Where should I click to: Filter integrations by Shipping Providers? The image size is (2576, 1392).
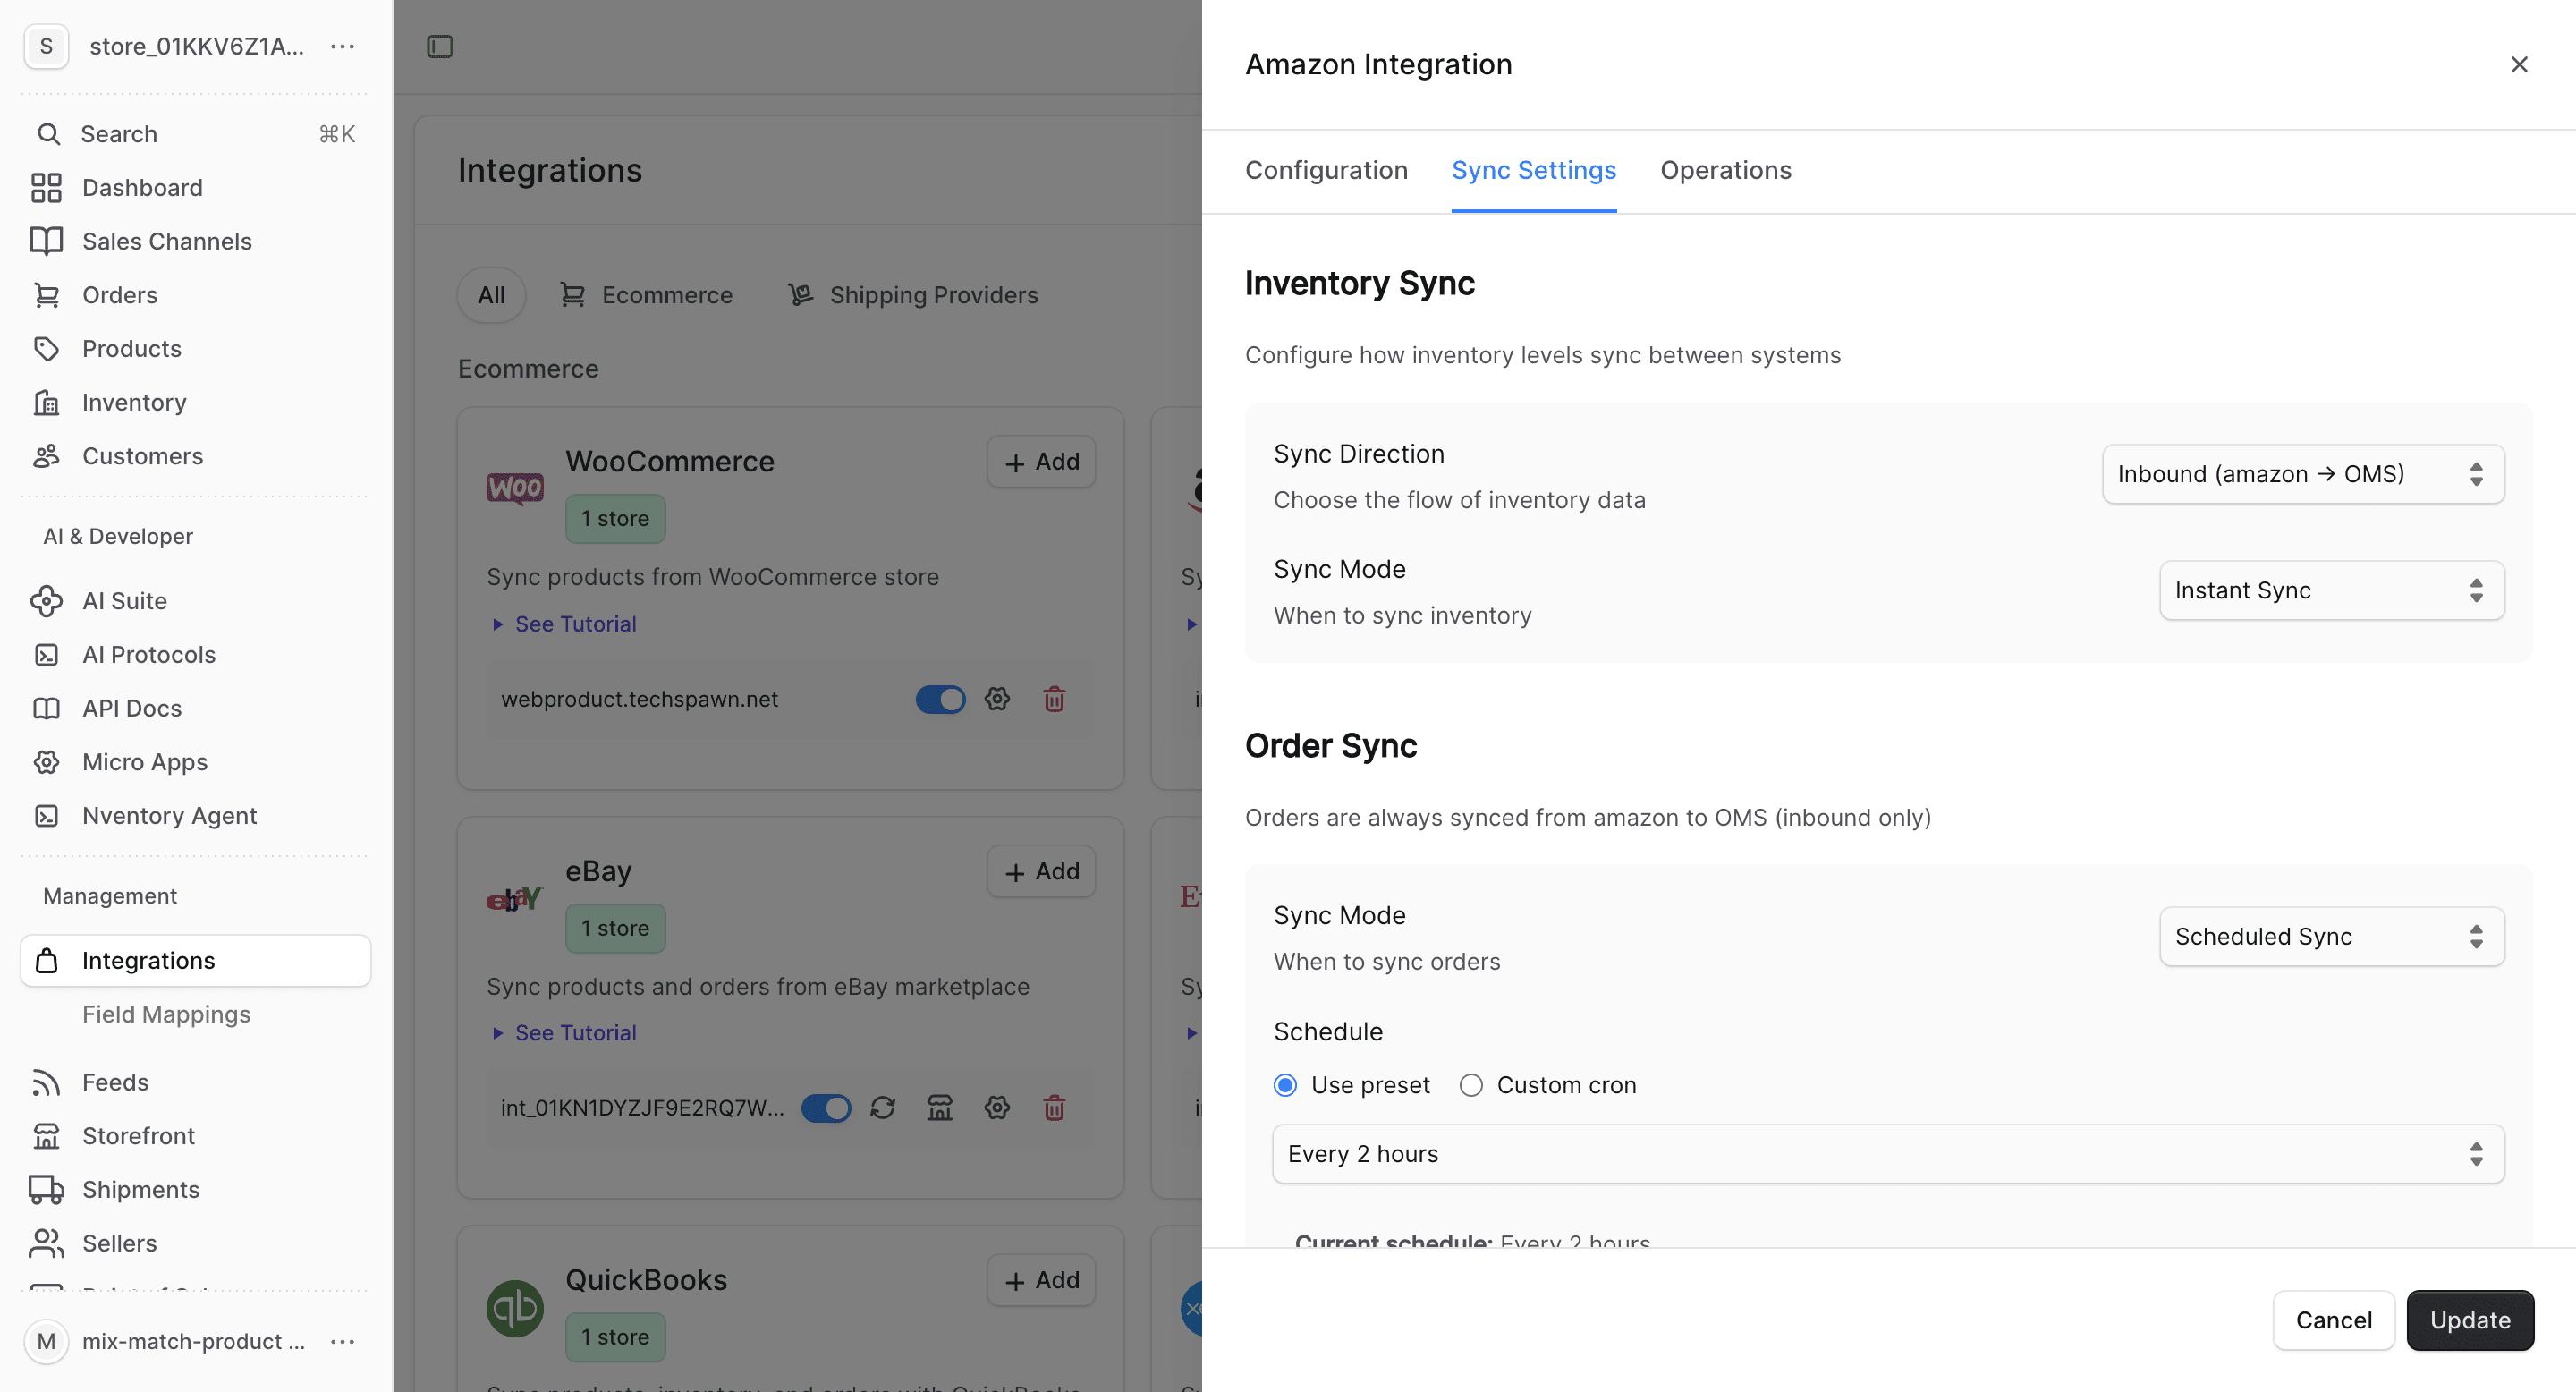912,295
